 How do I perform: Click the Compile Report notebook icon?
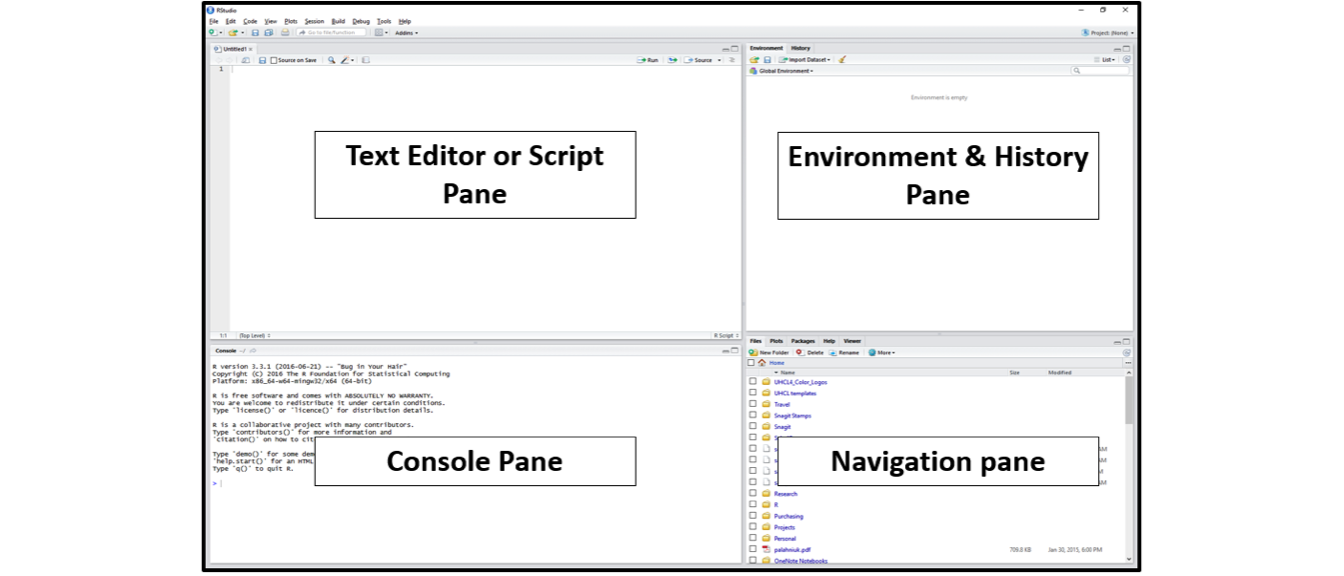[365, 60]
